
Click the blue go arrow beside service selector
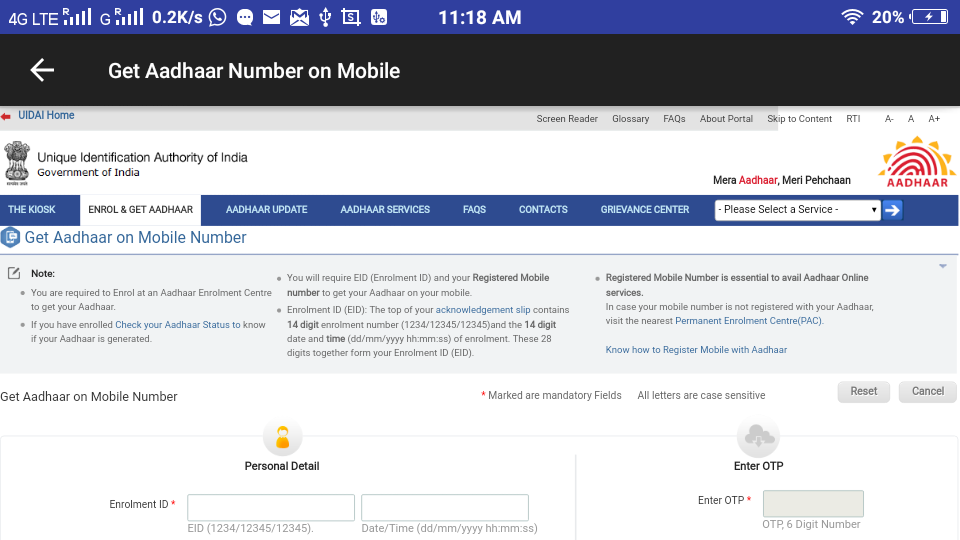coord(893,210)
